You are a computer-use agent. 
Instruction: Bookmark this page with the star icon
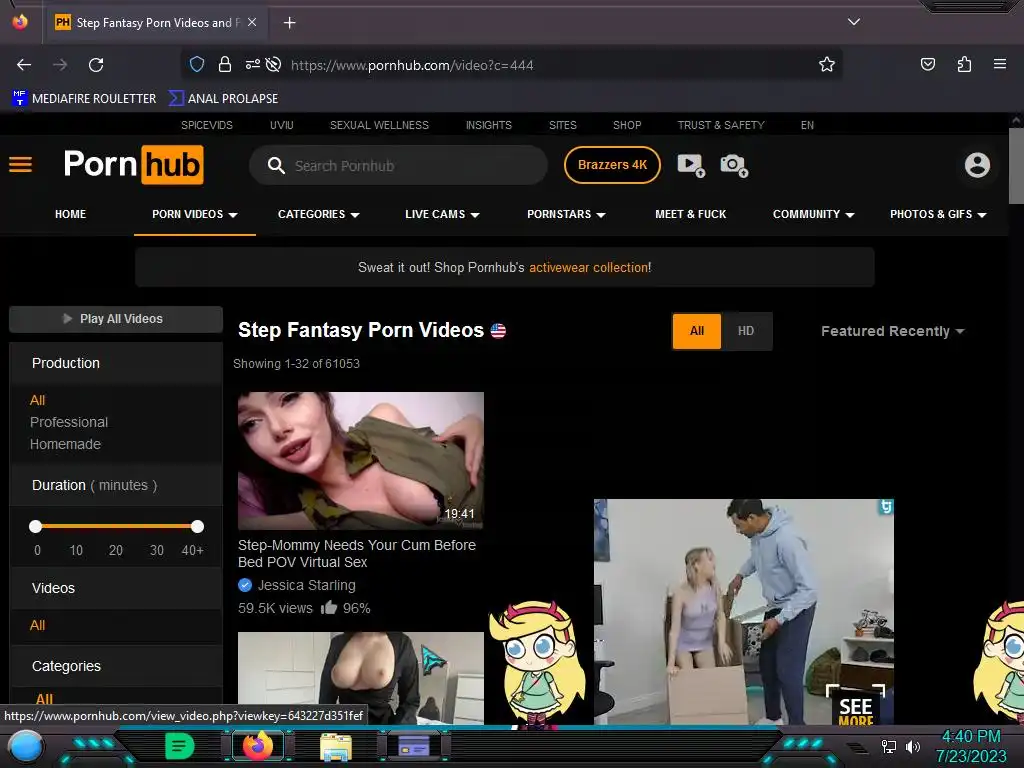(827, 64)
